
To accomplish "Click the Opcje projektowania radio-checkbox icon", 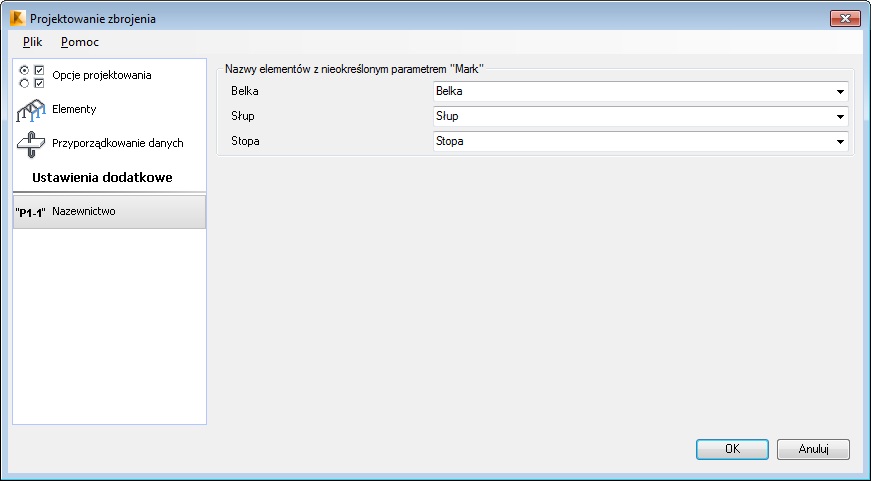I will click(32, 77).
